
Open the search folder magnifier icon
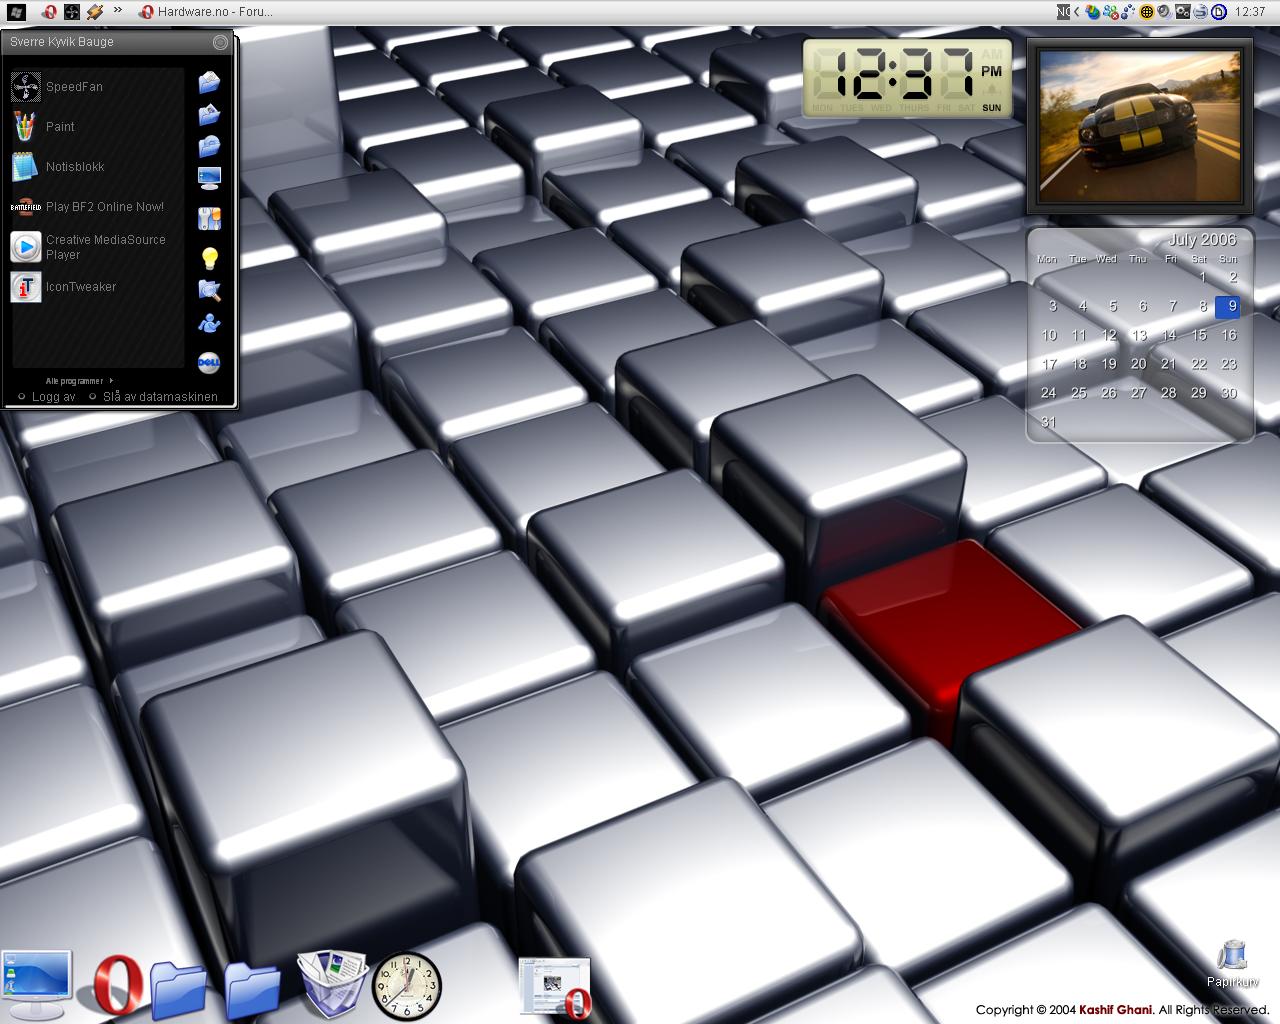(209, 290)
